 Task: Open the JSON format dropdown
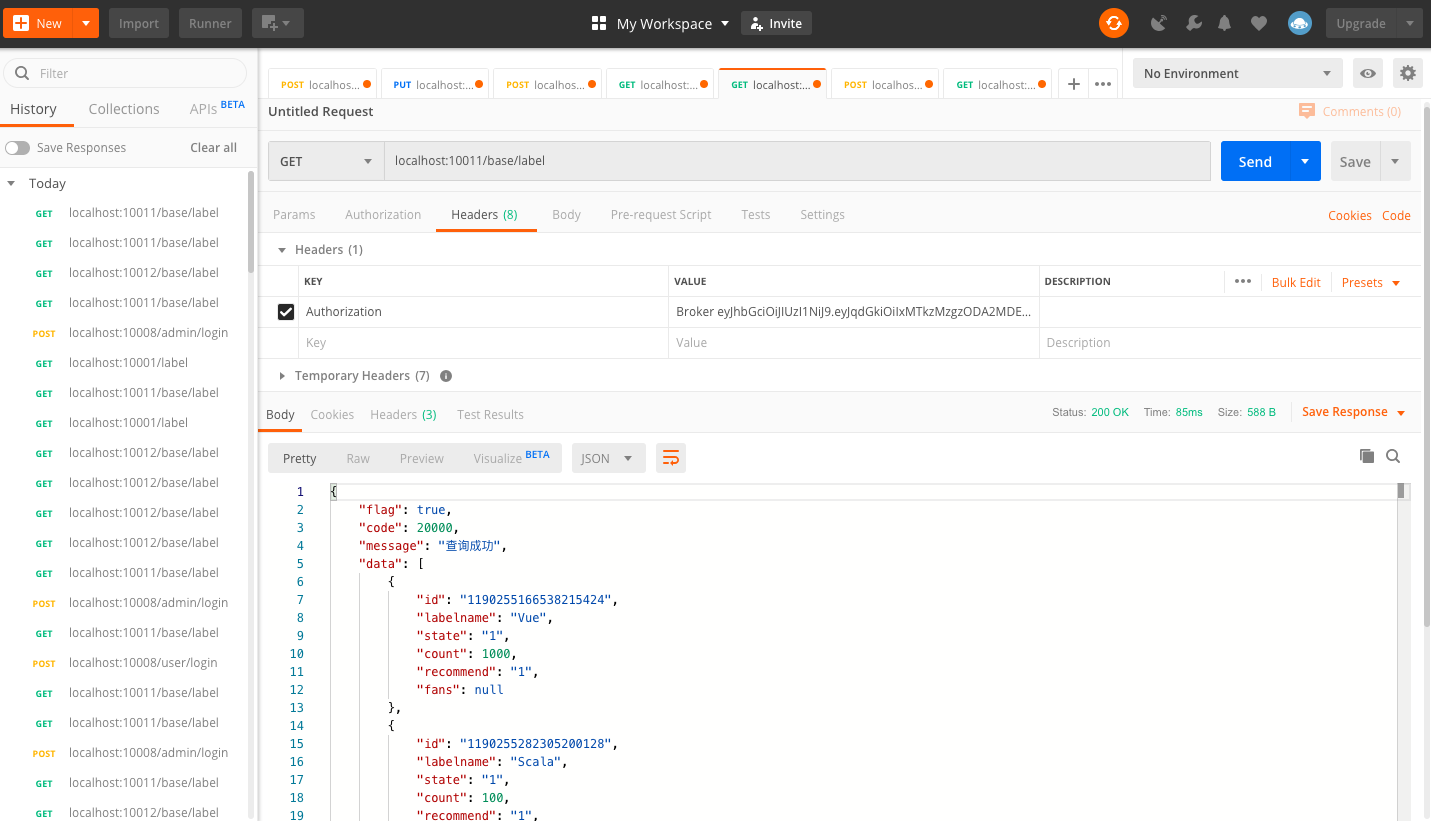pos(608,458)
